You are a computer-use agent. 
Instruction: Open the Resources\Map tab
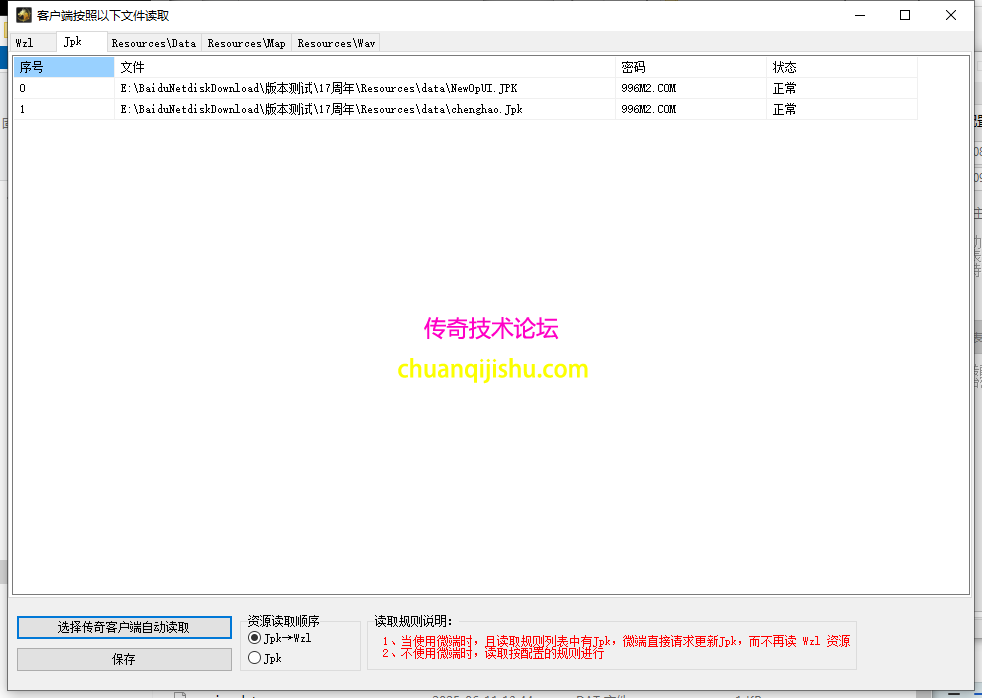[246, 43]
